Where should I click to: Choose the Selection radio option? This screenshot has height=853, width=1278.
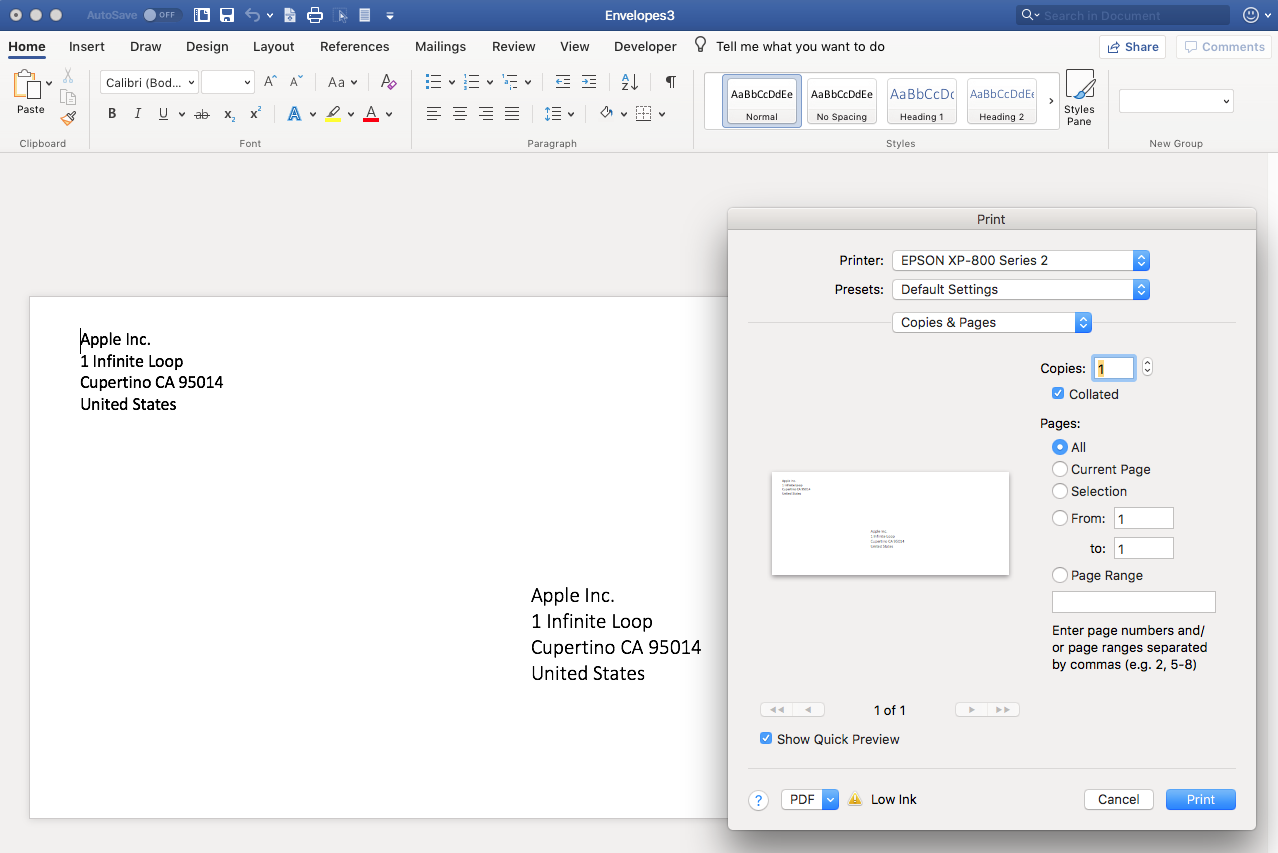pyautogui.click(x=1060, y=491)
